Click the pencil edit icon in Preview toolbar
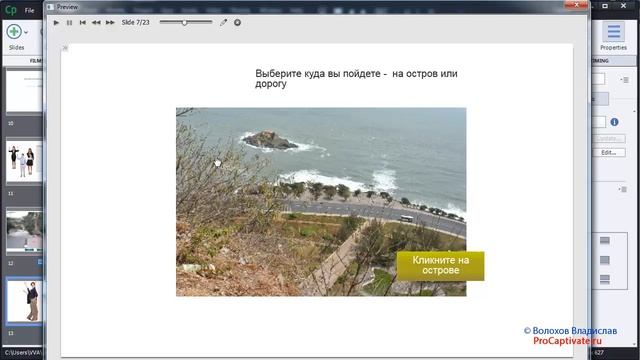Image resolution: width=640 pixels, height=360 pixels. pos(223,22)
